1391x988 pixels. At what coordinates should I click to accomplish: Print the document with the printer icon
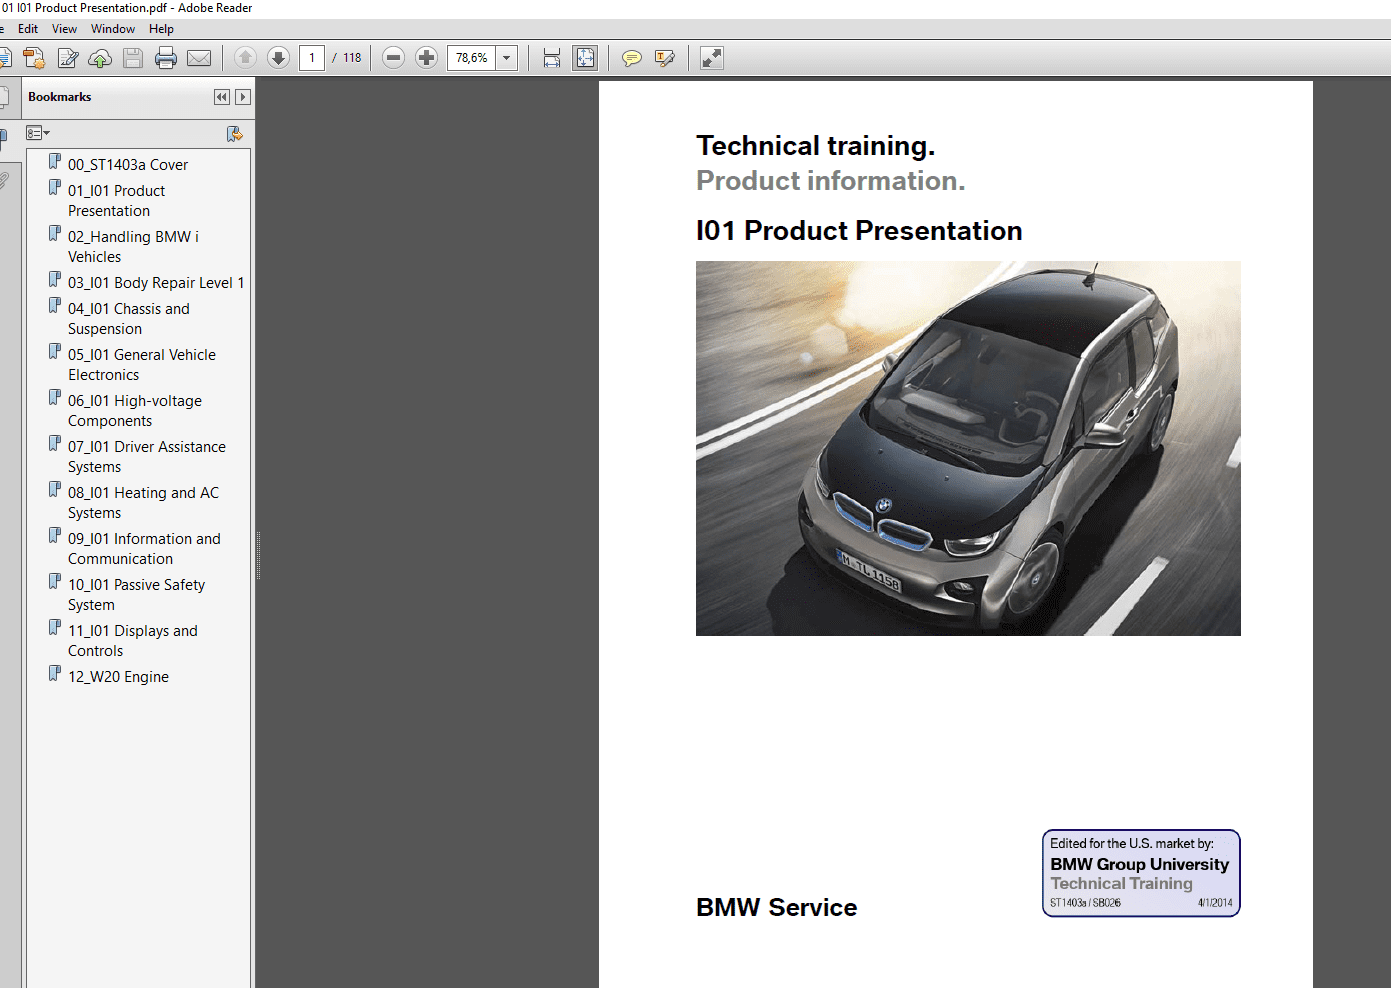(166, 58)
